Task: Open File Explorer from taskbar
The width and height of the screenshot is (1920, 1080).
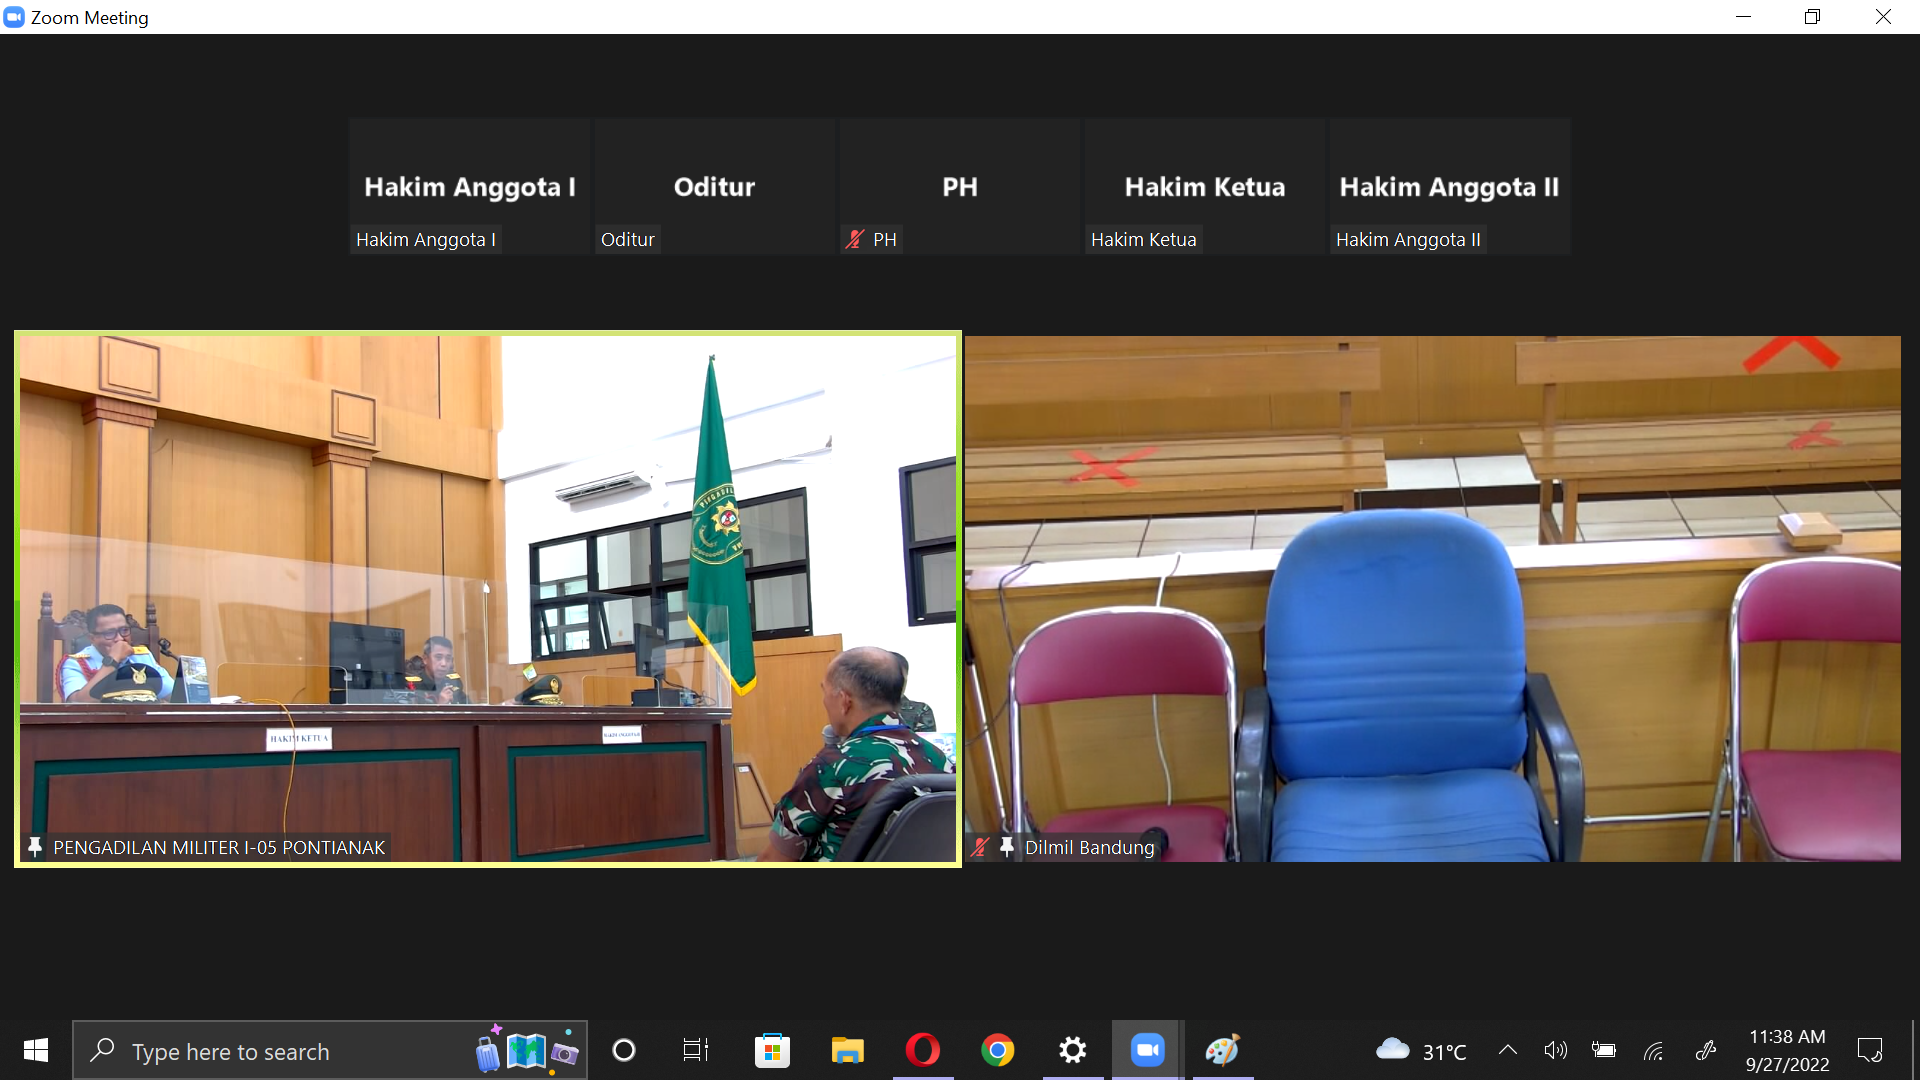Action: tap(847, 1050)
